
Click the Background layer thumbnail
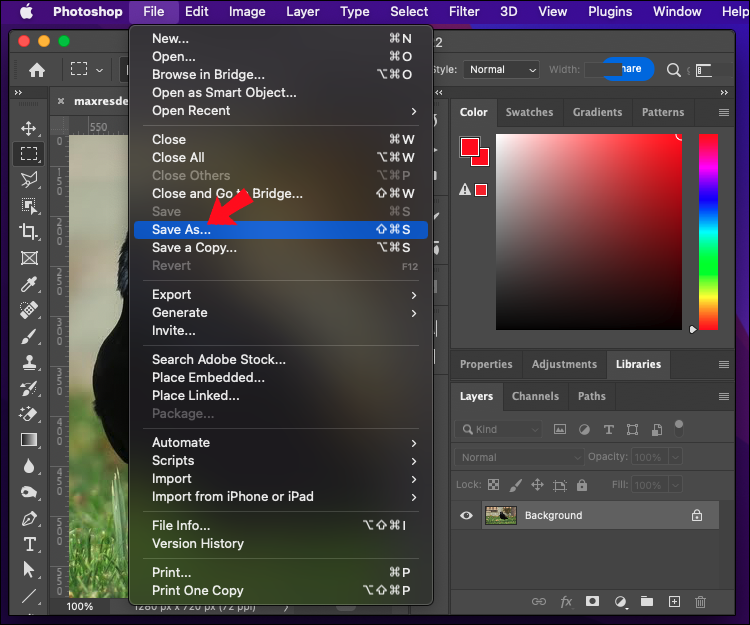click(500, 515)
